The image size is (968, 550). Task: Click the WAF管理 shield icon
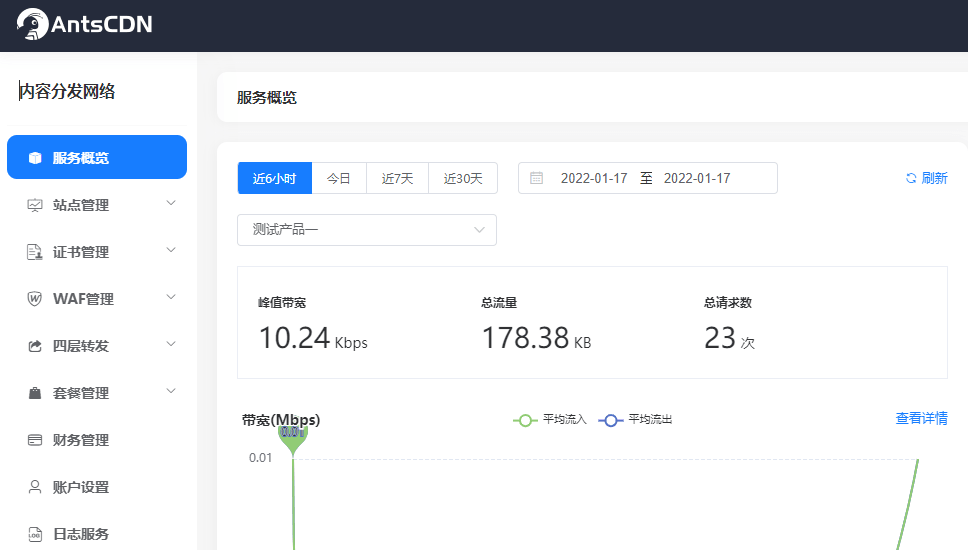(x=35, y=299)
